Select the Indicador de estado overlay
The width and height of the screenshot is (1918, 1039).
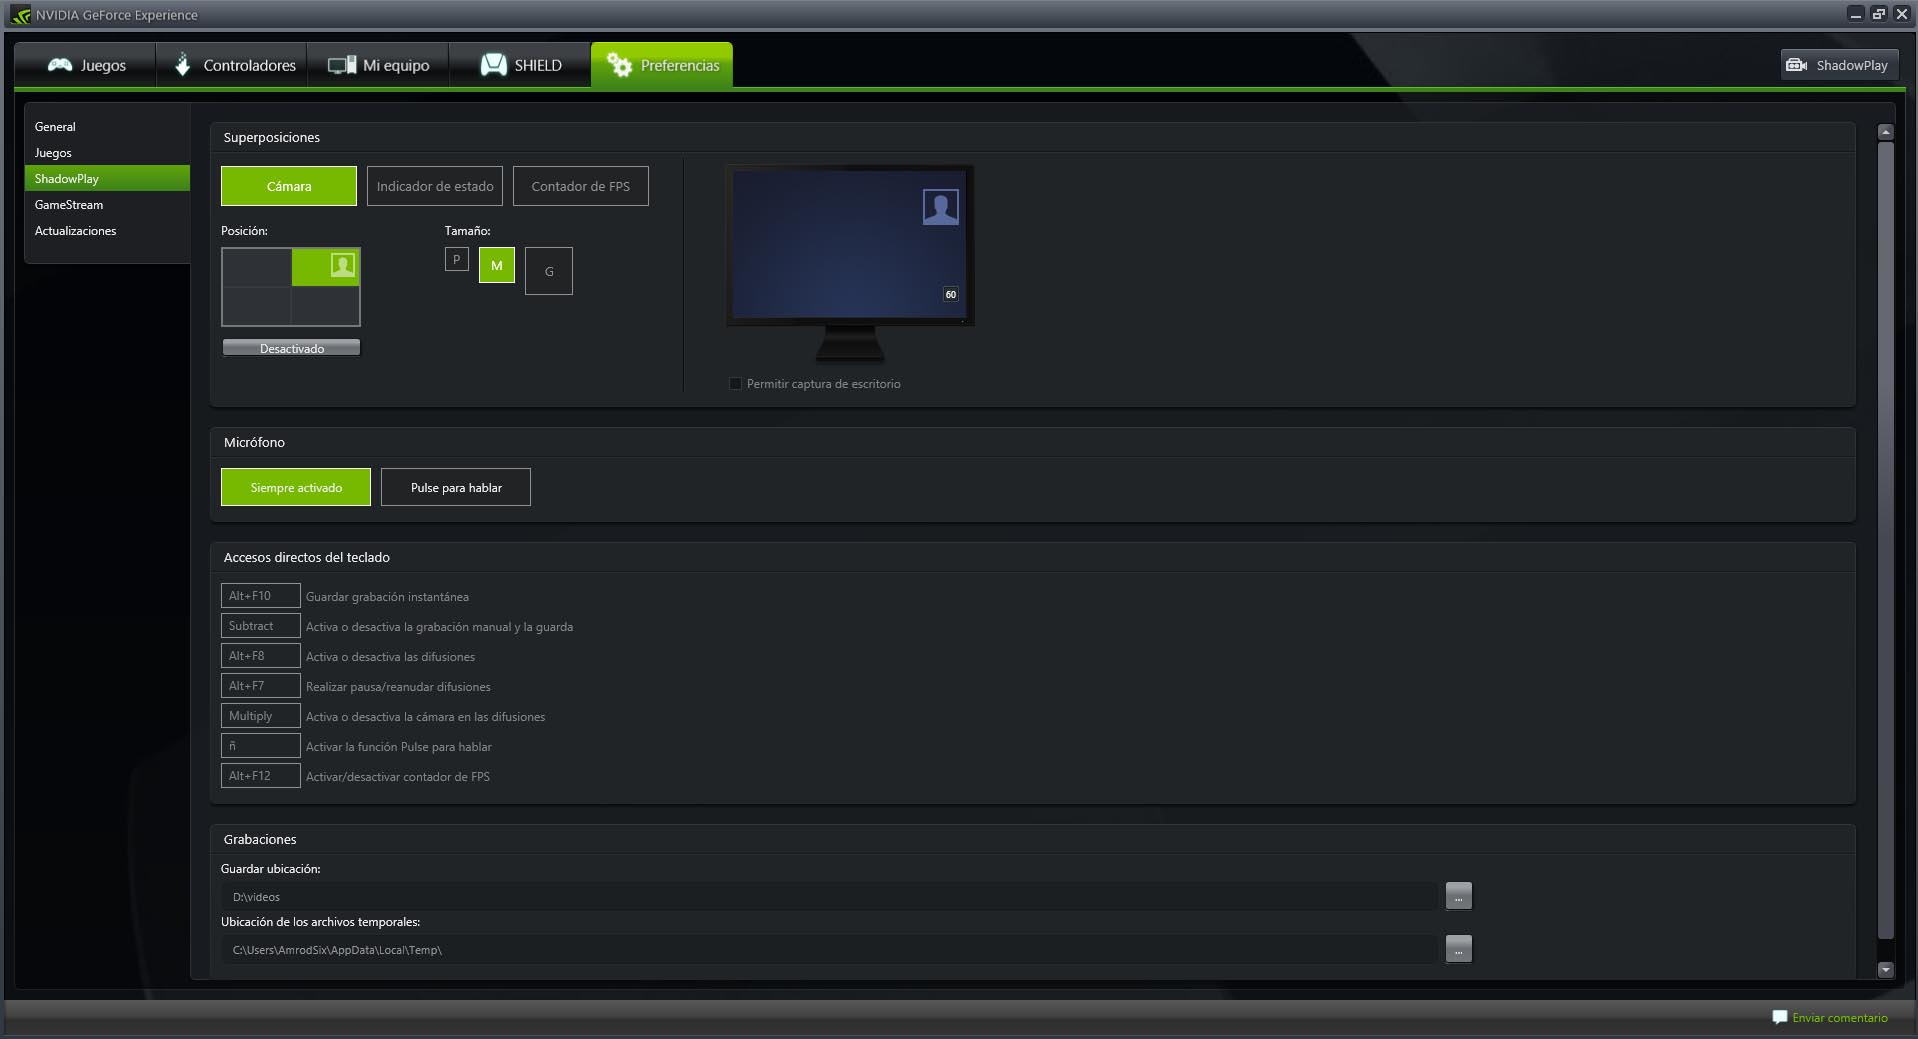[x=435, y=186]
